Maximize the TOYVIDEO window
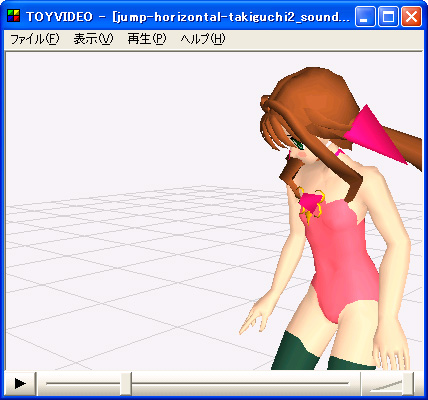Screen dimensions: 428x400 pyautogui.click(x=388, y=16)
